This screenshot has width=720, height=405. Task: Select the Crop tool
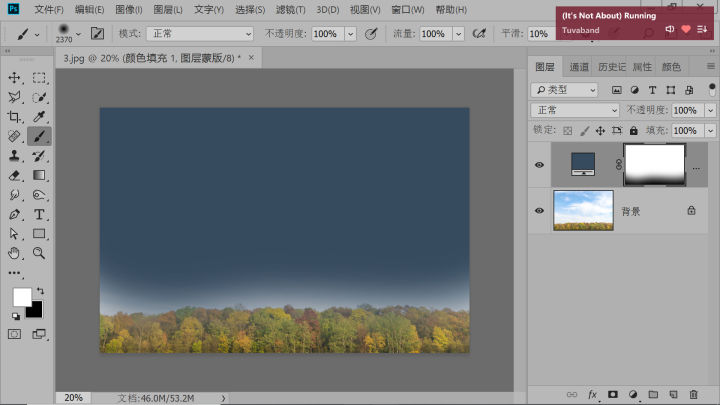(15, 117)
